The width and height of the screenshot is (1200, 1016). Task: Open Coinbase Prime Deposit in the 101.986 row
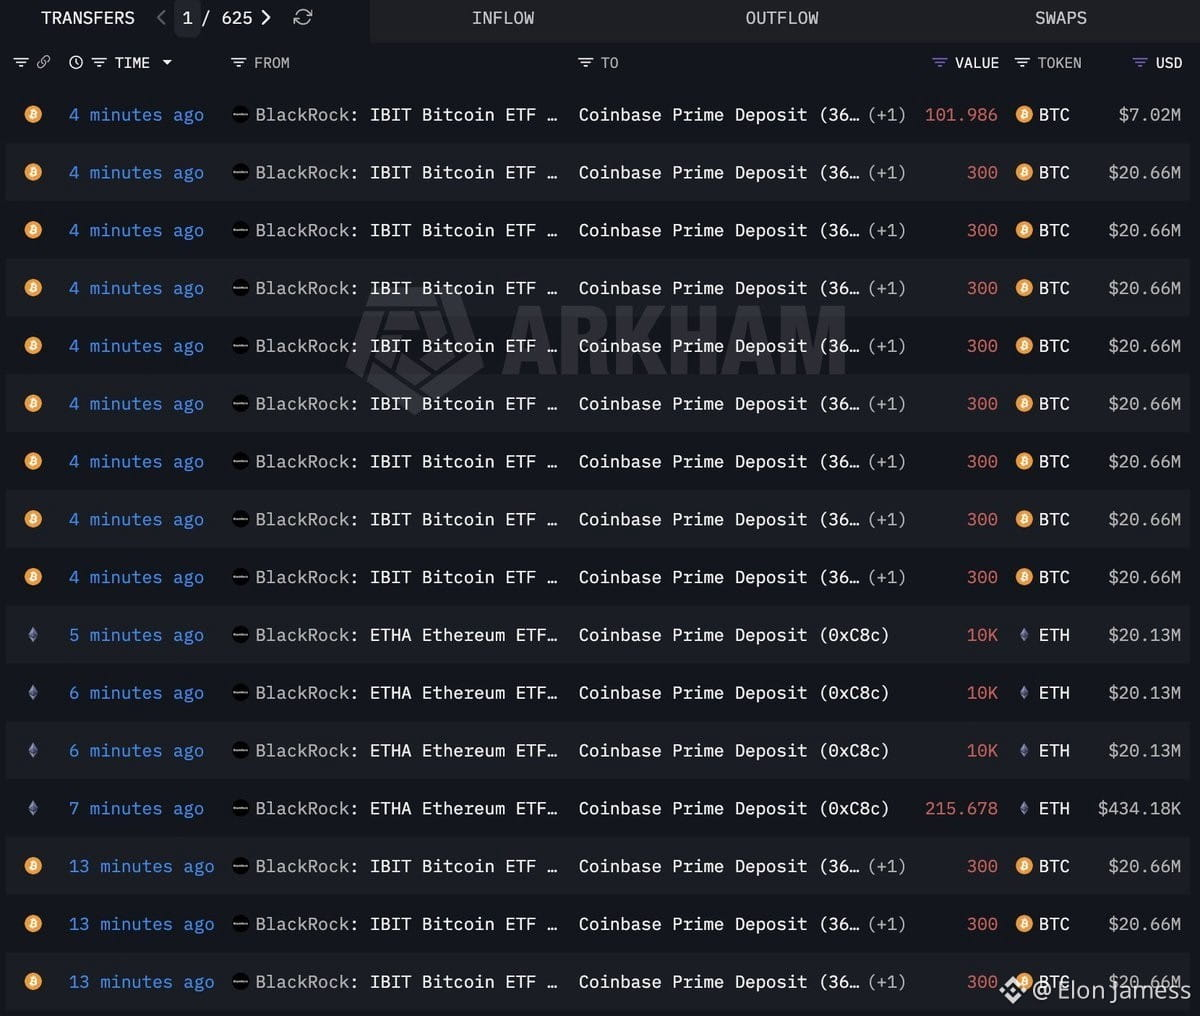tap(718, 115)
